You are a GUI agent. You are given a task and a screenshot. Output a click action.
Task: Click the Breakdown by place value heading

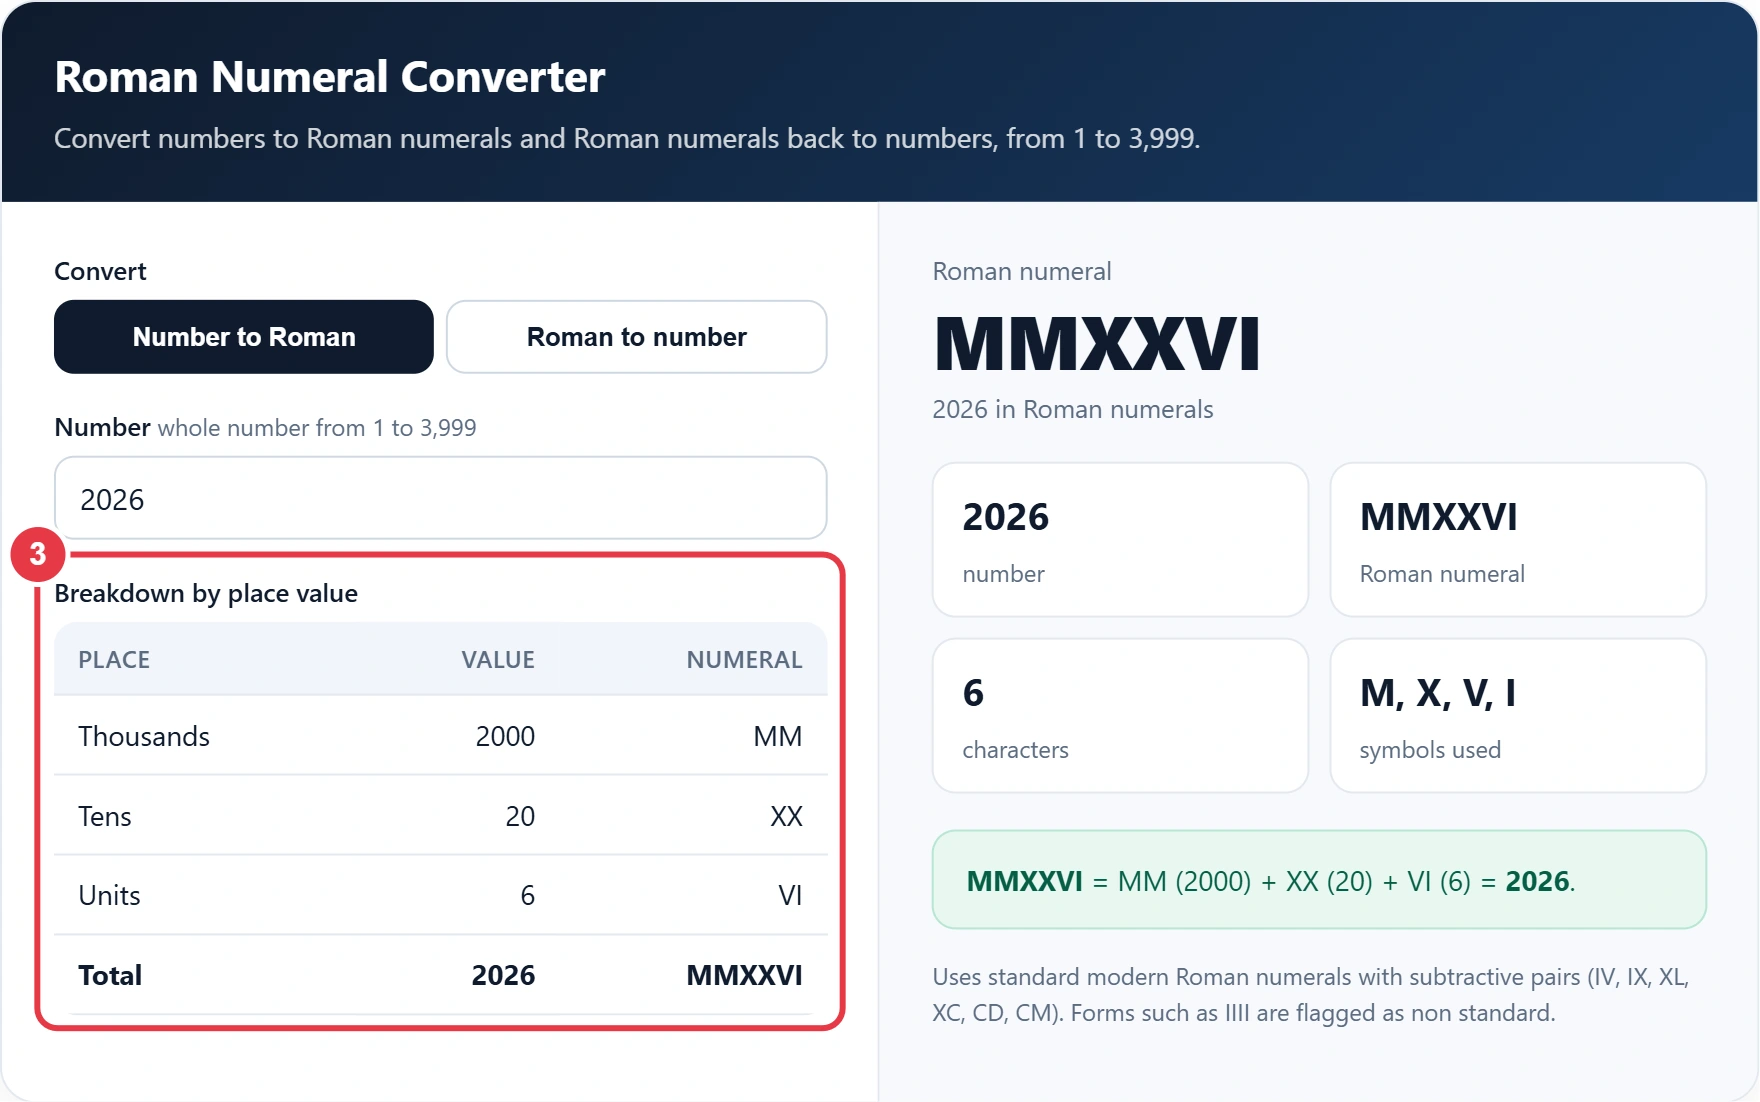coord(206,593)
